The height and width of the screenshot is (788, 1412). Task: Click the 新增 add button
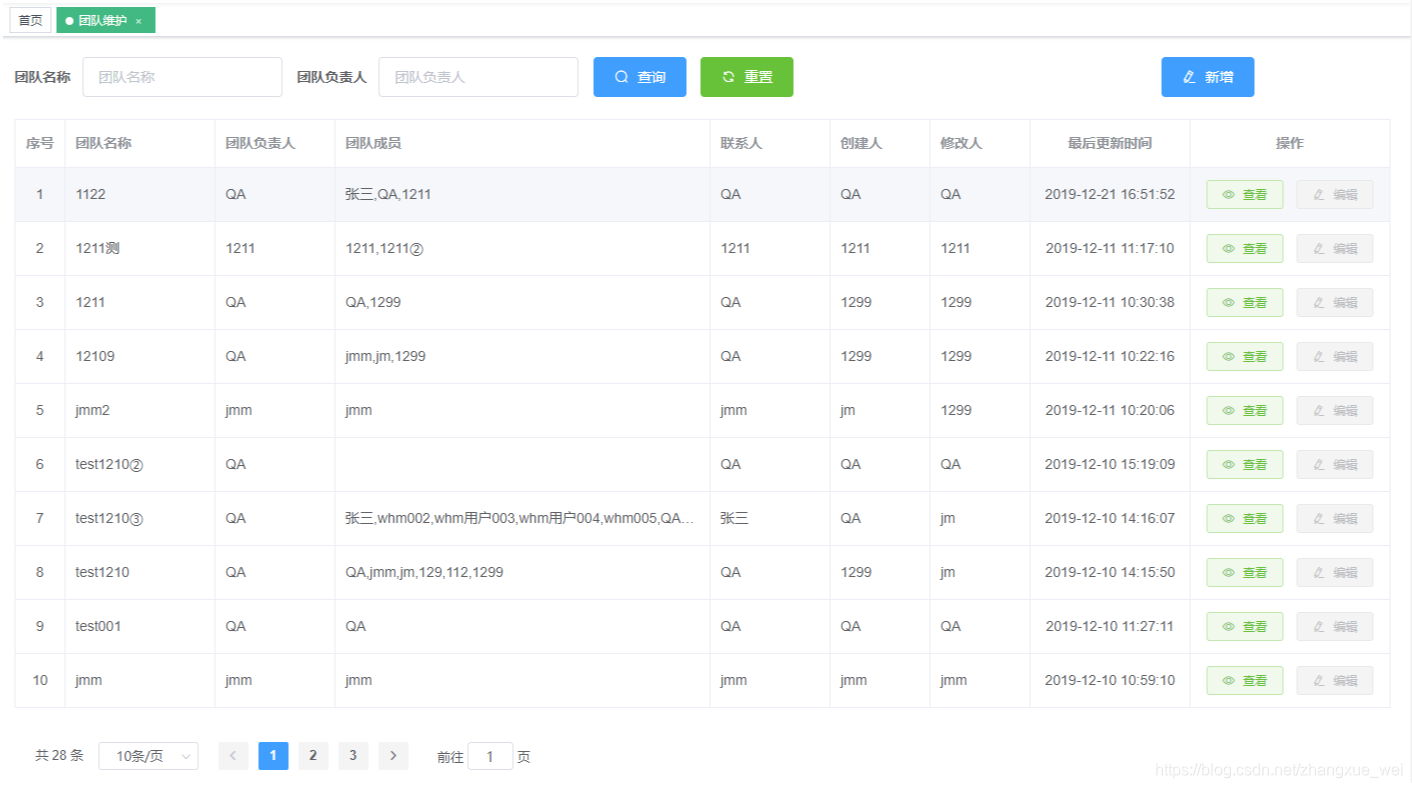(x=1207, y=77)
